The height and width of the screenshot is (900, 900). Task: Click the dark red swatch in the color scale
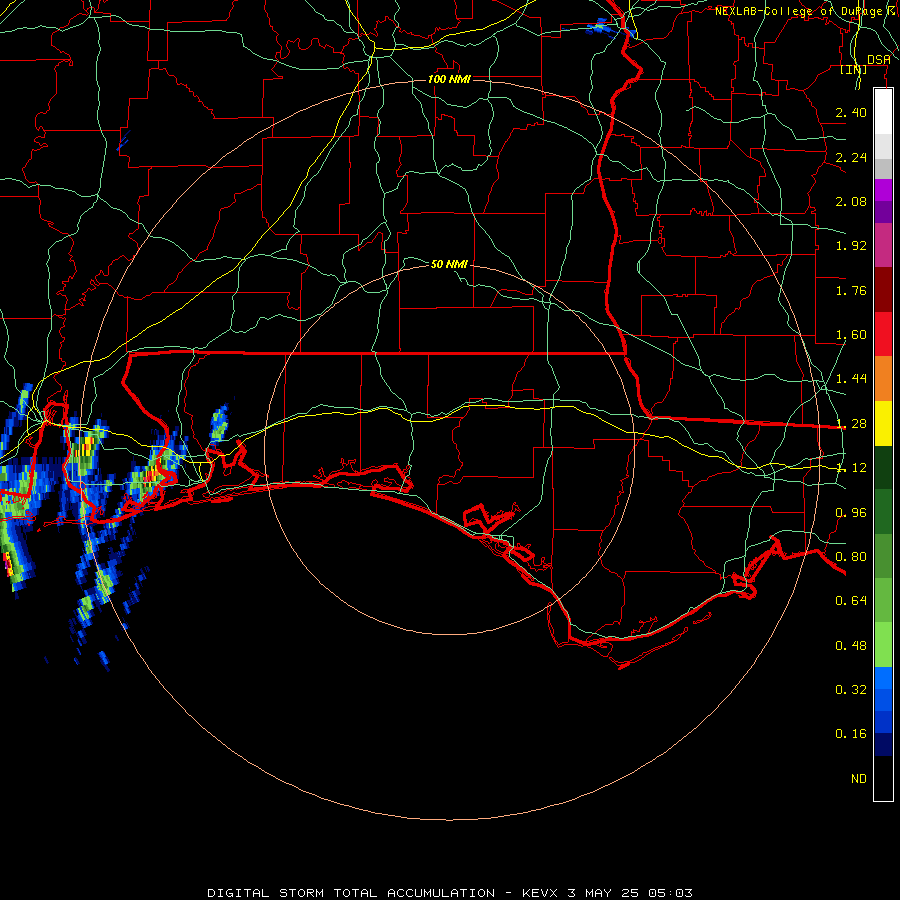pos(883,290)
